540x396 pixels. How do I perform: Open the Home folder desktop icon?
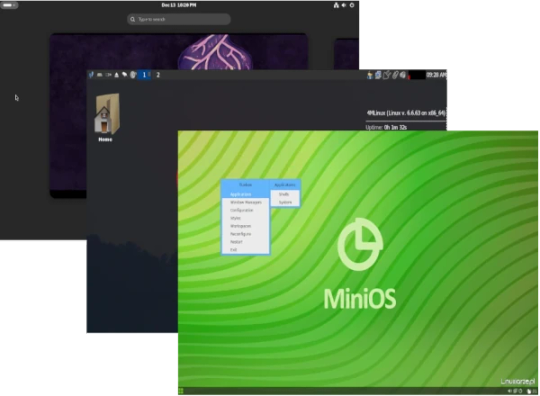(107, 117)
